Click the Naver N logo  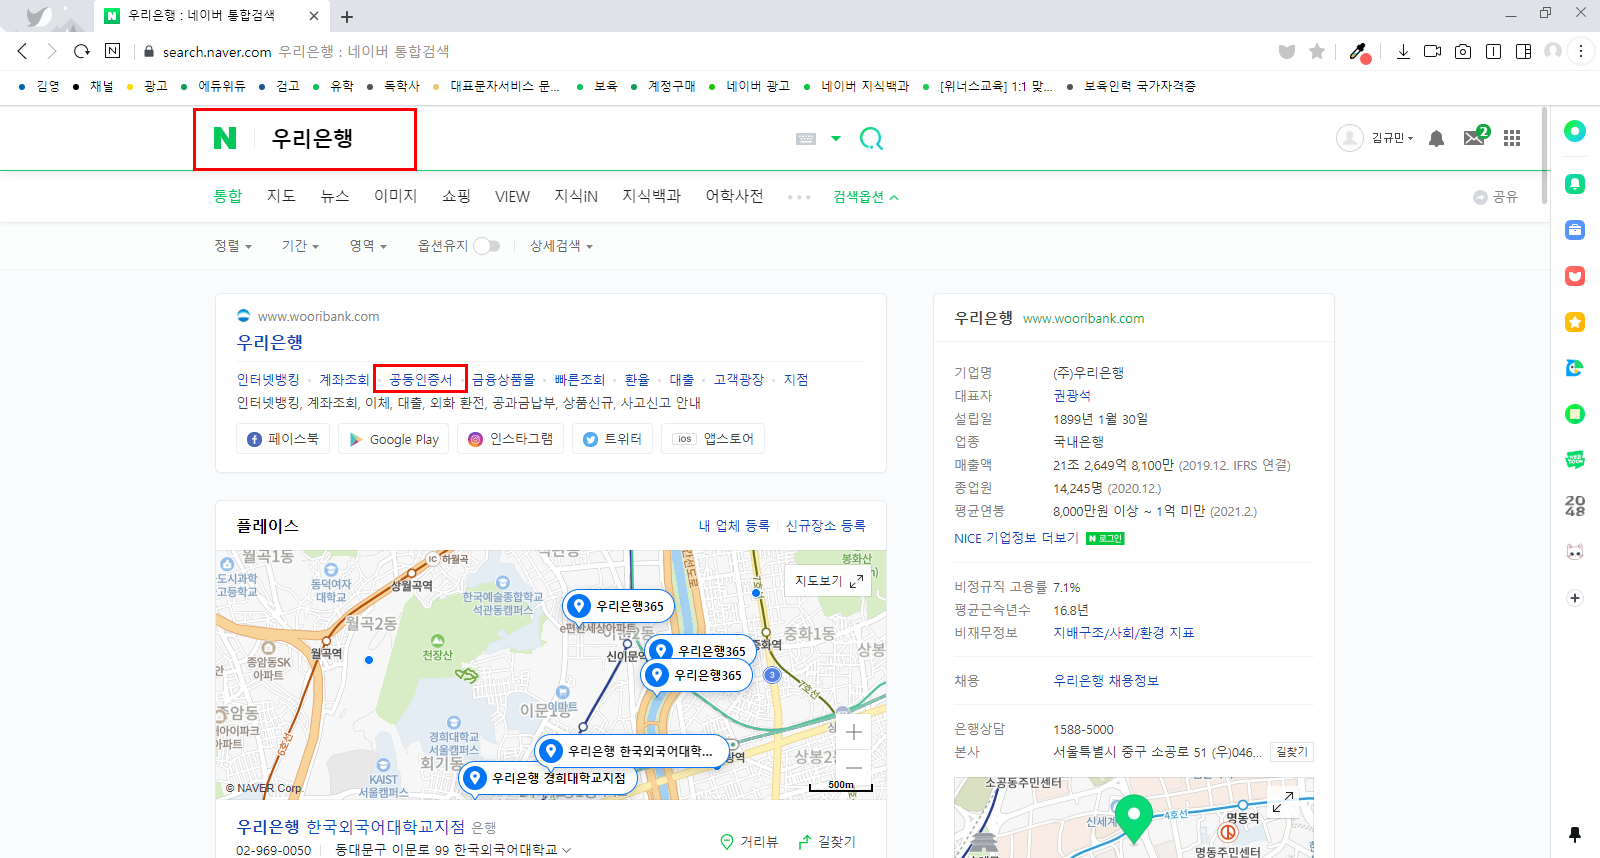click(225, 138)
